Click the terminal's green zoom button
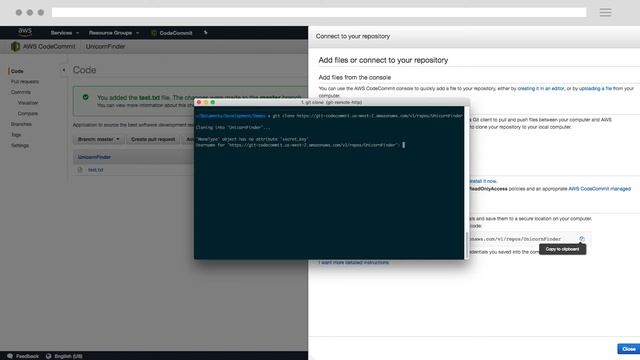This screenshot has width=640, height=360. click(213, 102)
